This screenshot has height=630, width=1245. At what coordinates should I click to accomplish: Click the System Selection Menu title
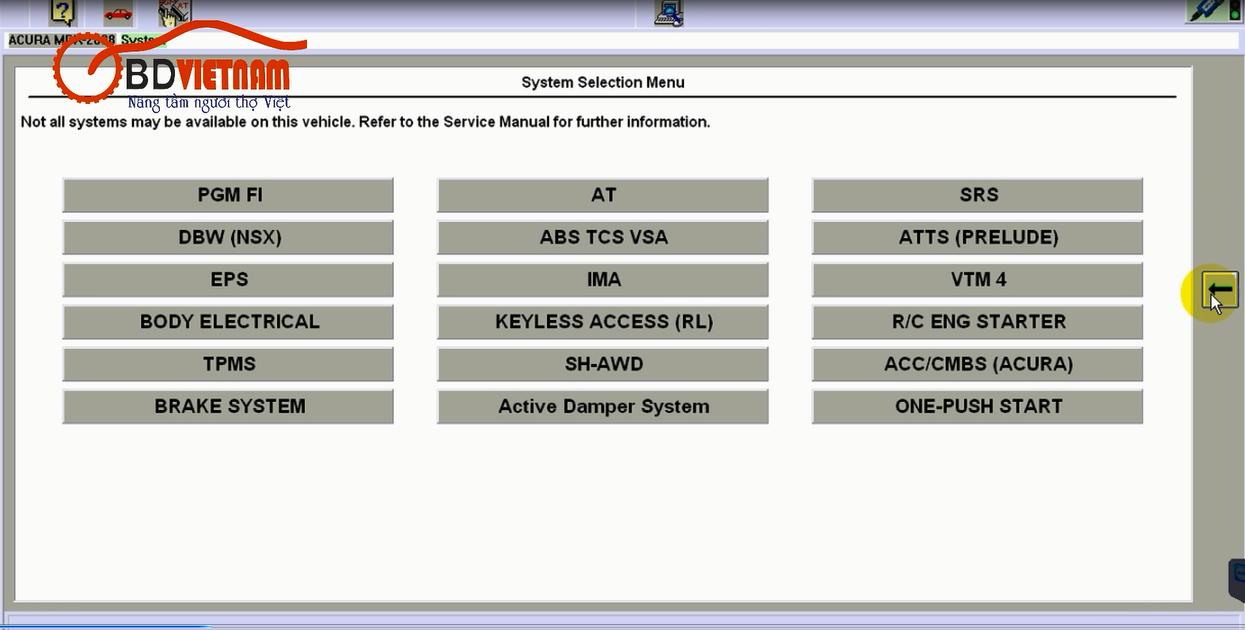pos(603,82)
